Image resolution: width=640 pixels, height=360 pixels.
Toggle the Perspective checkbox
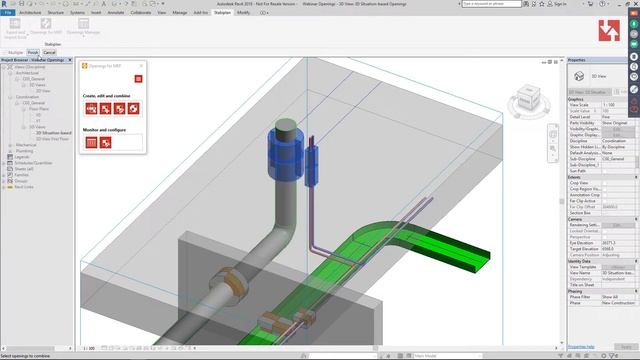pos(605,237)
